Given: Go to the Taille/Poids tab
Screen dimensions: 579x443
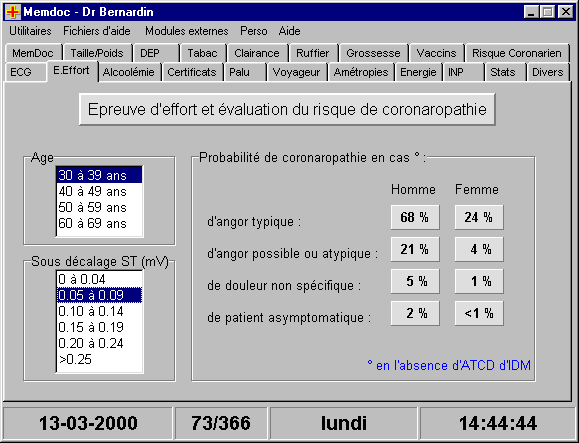Looking at the screenshot, I should coord(97,53).
